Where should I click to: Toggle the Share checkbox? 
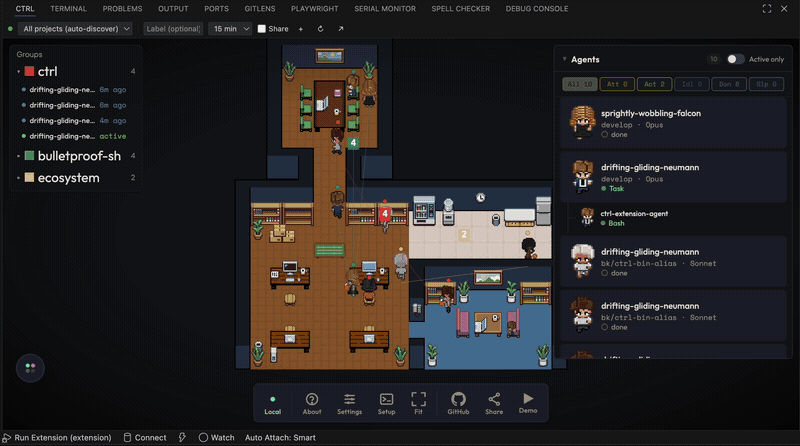click(x=262, y=29)
